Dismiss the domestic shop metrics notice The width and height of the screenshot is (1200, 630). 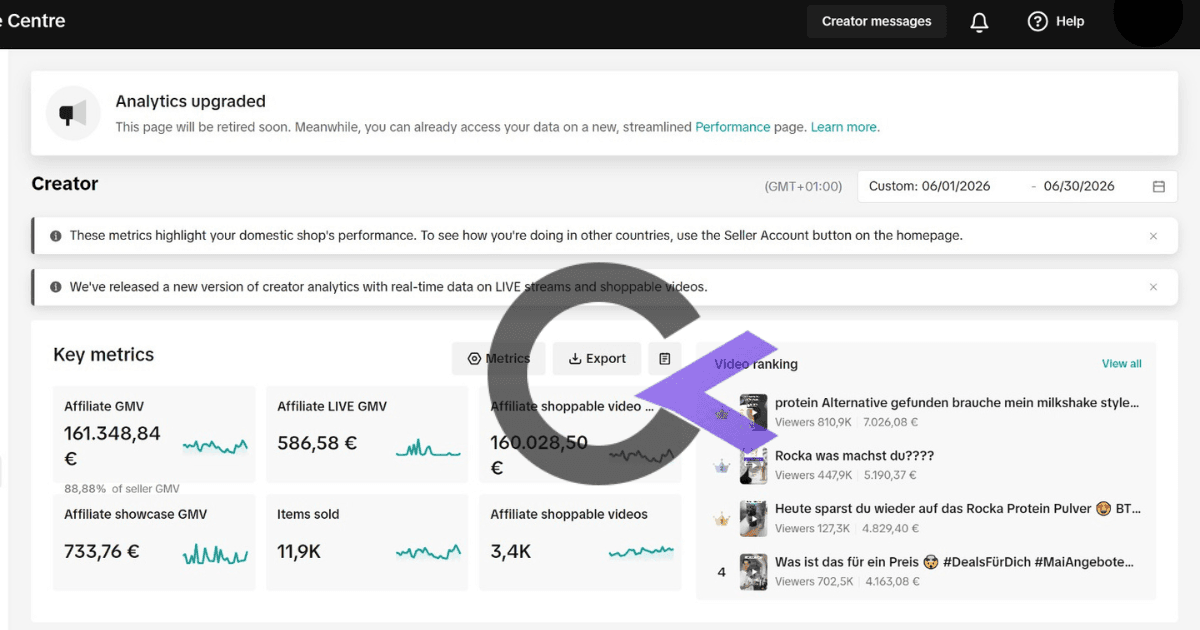[1153, 236]
